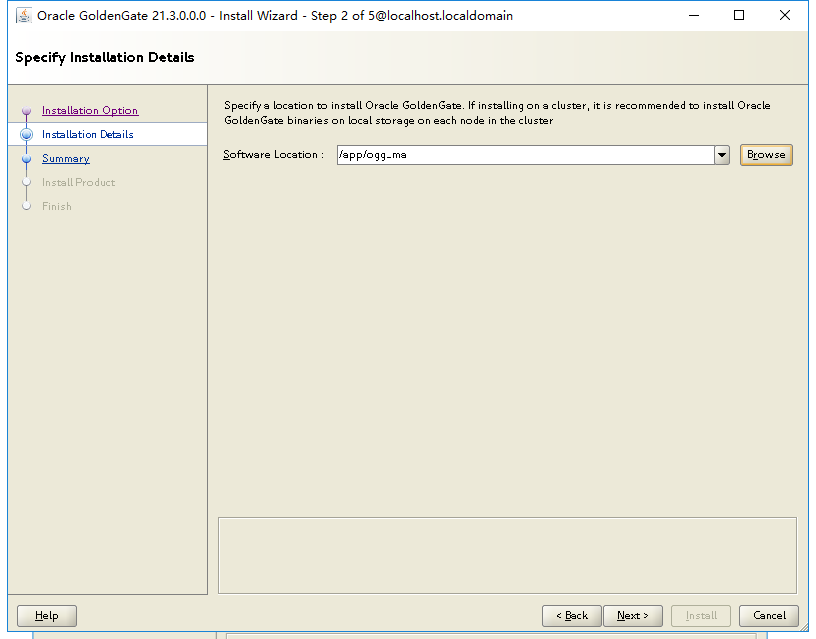Proceed with the Next button
This screenshot has width=816, height=639.
coord(633,616)
